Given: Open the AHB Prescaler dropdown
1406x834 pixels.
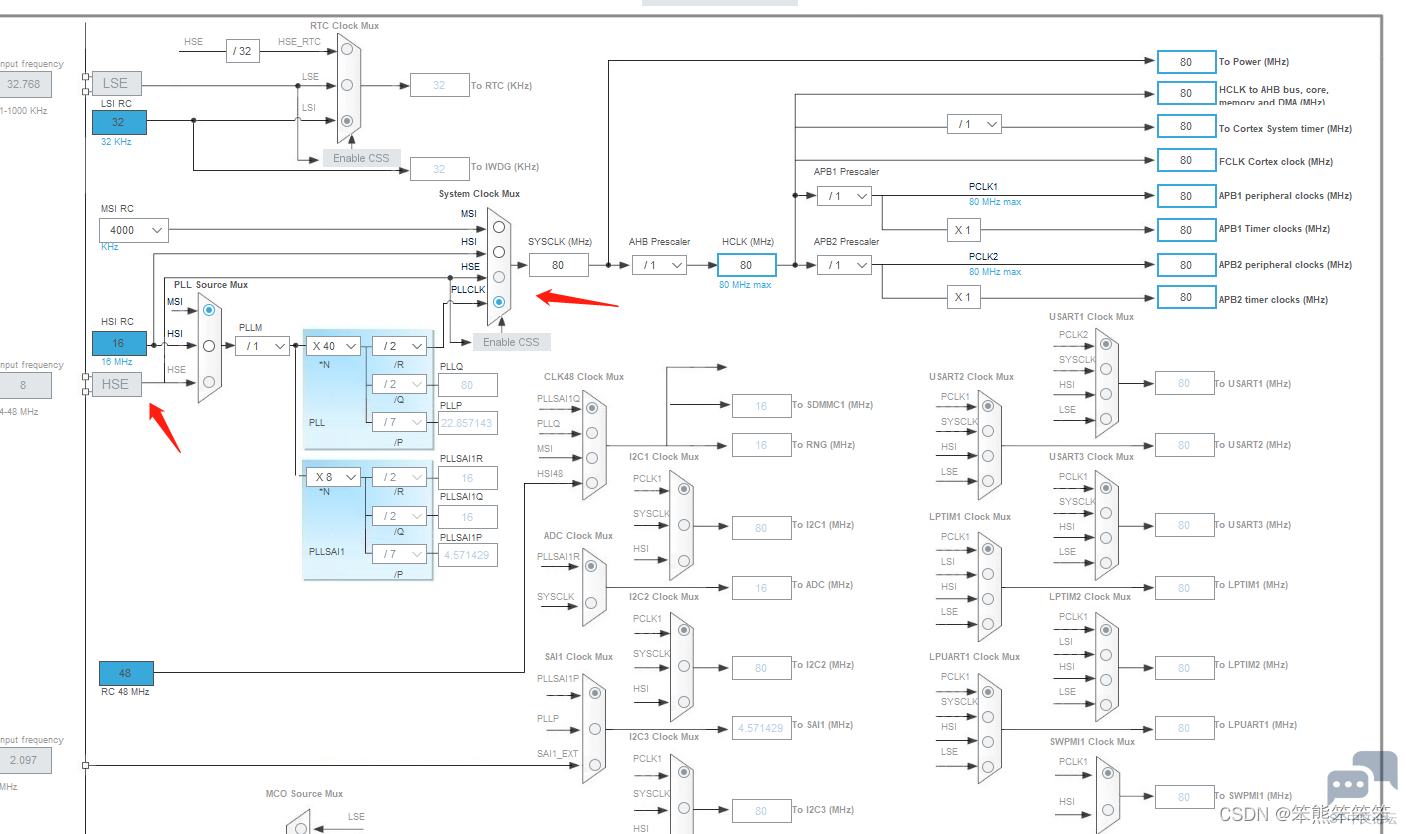Looking at the screenshot, I should coord(659,265).
